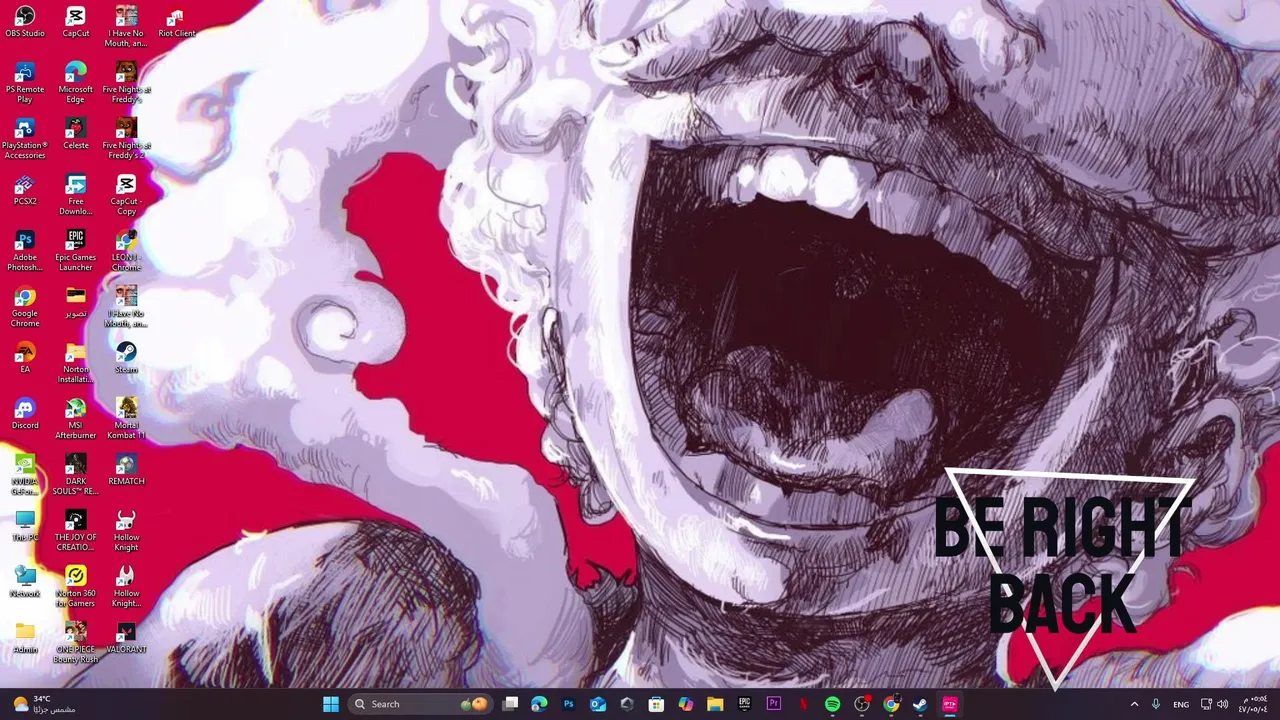Select the CapCut - Copy desktop icon
The image size is (1280, 720).
point(126,194)
